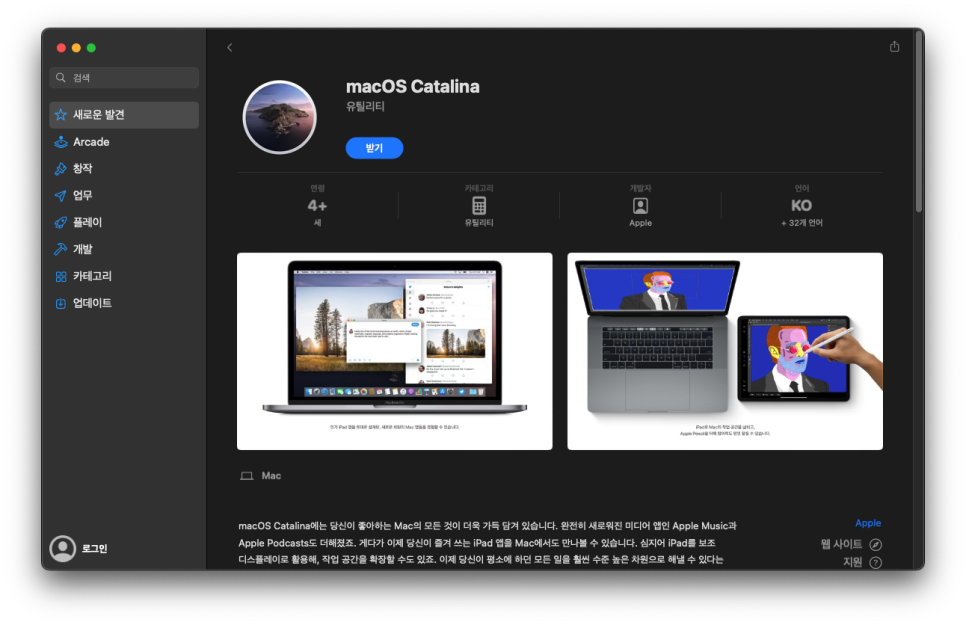This screenshot has width=966, height=625.
Task: Click the download icon for 업데이트
Action: coord(60,303)
